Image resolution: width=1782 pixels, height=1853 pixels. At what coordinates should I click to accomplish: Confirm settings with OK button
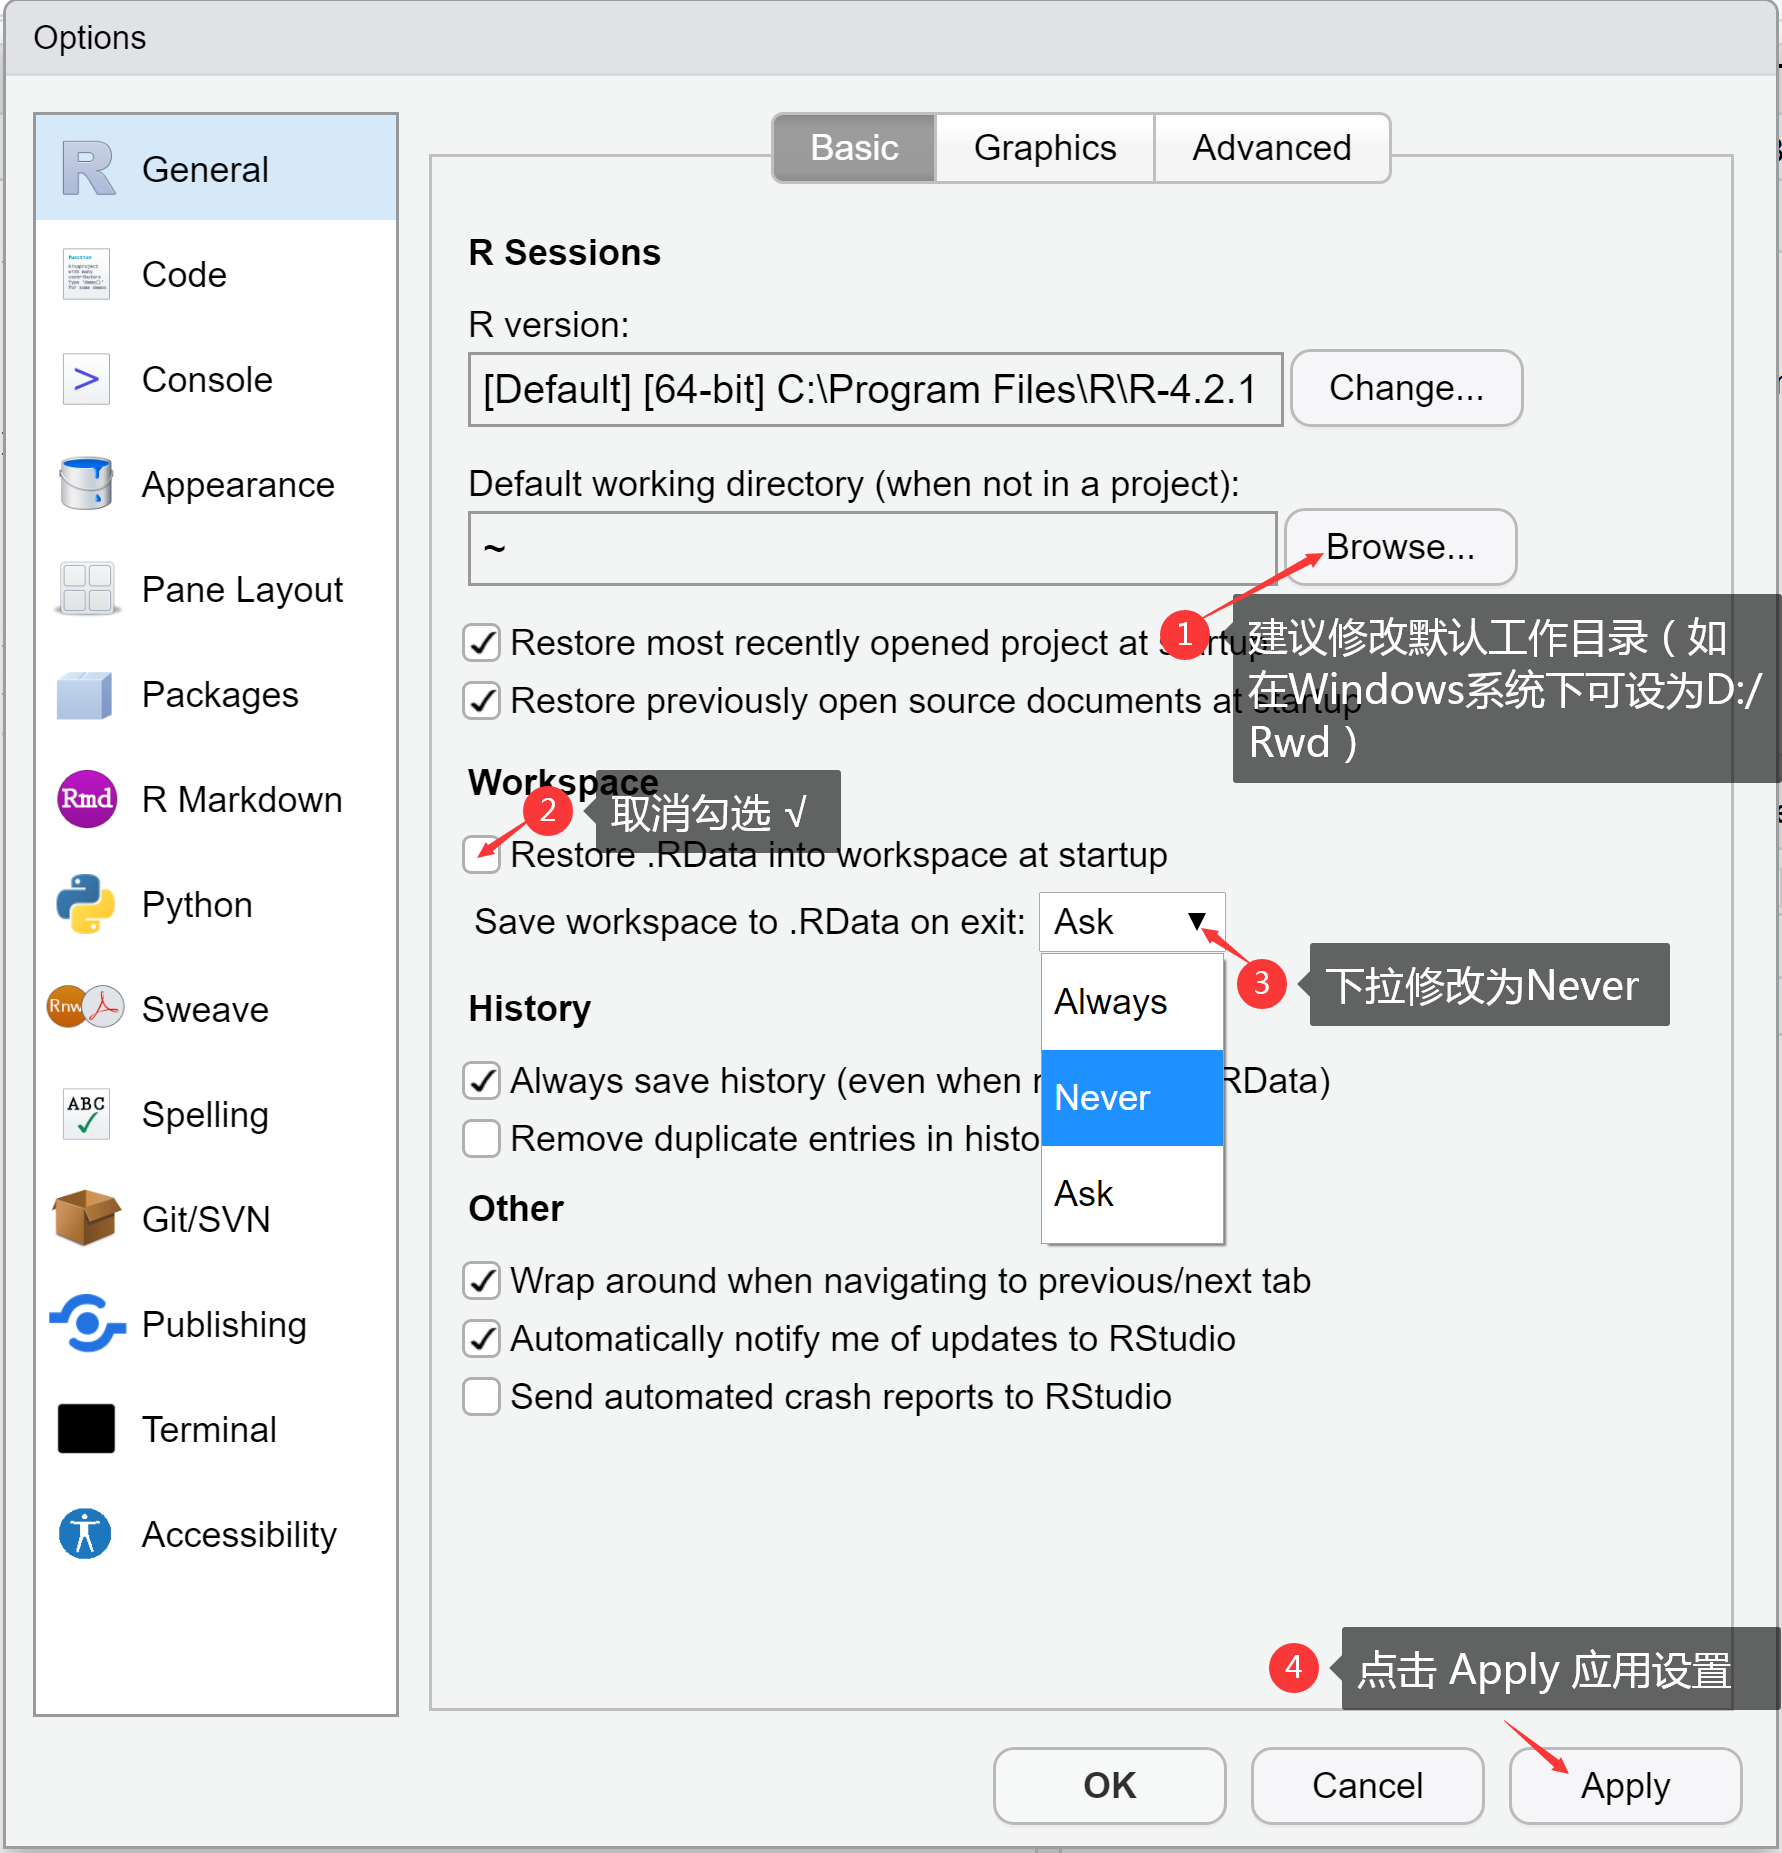pyautogui.click(x=1109, y=1785)
